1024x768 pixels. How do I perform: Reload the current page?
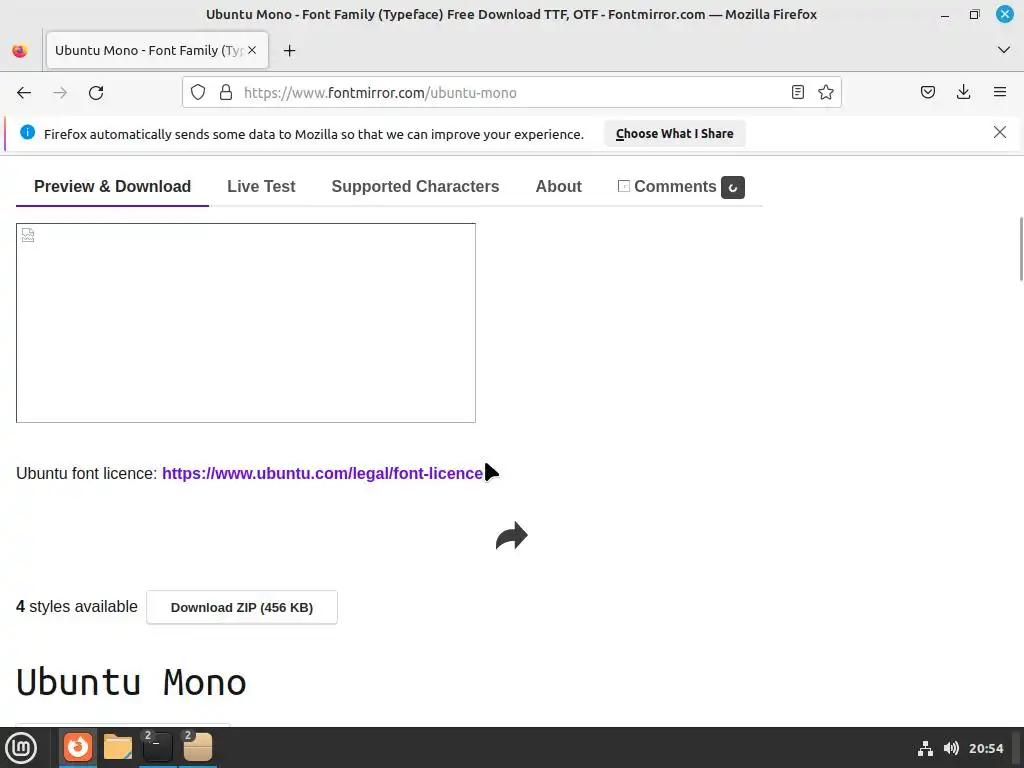pyautogui.click(x=96, y=93)
